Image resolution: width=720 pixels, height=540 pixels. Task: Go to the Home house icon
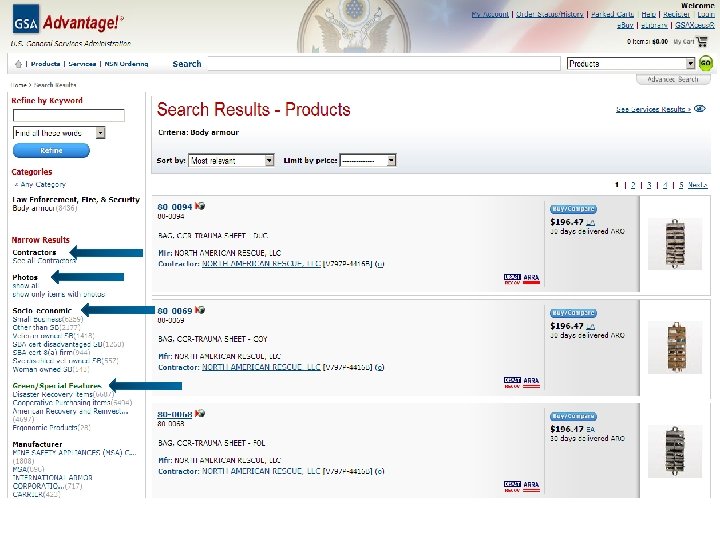coord(18,64)
